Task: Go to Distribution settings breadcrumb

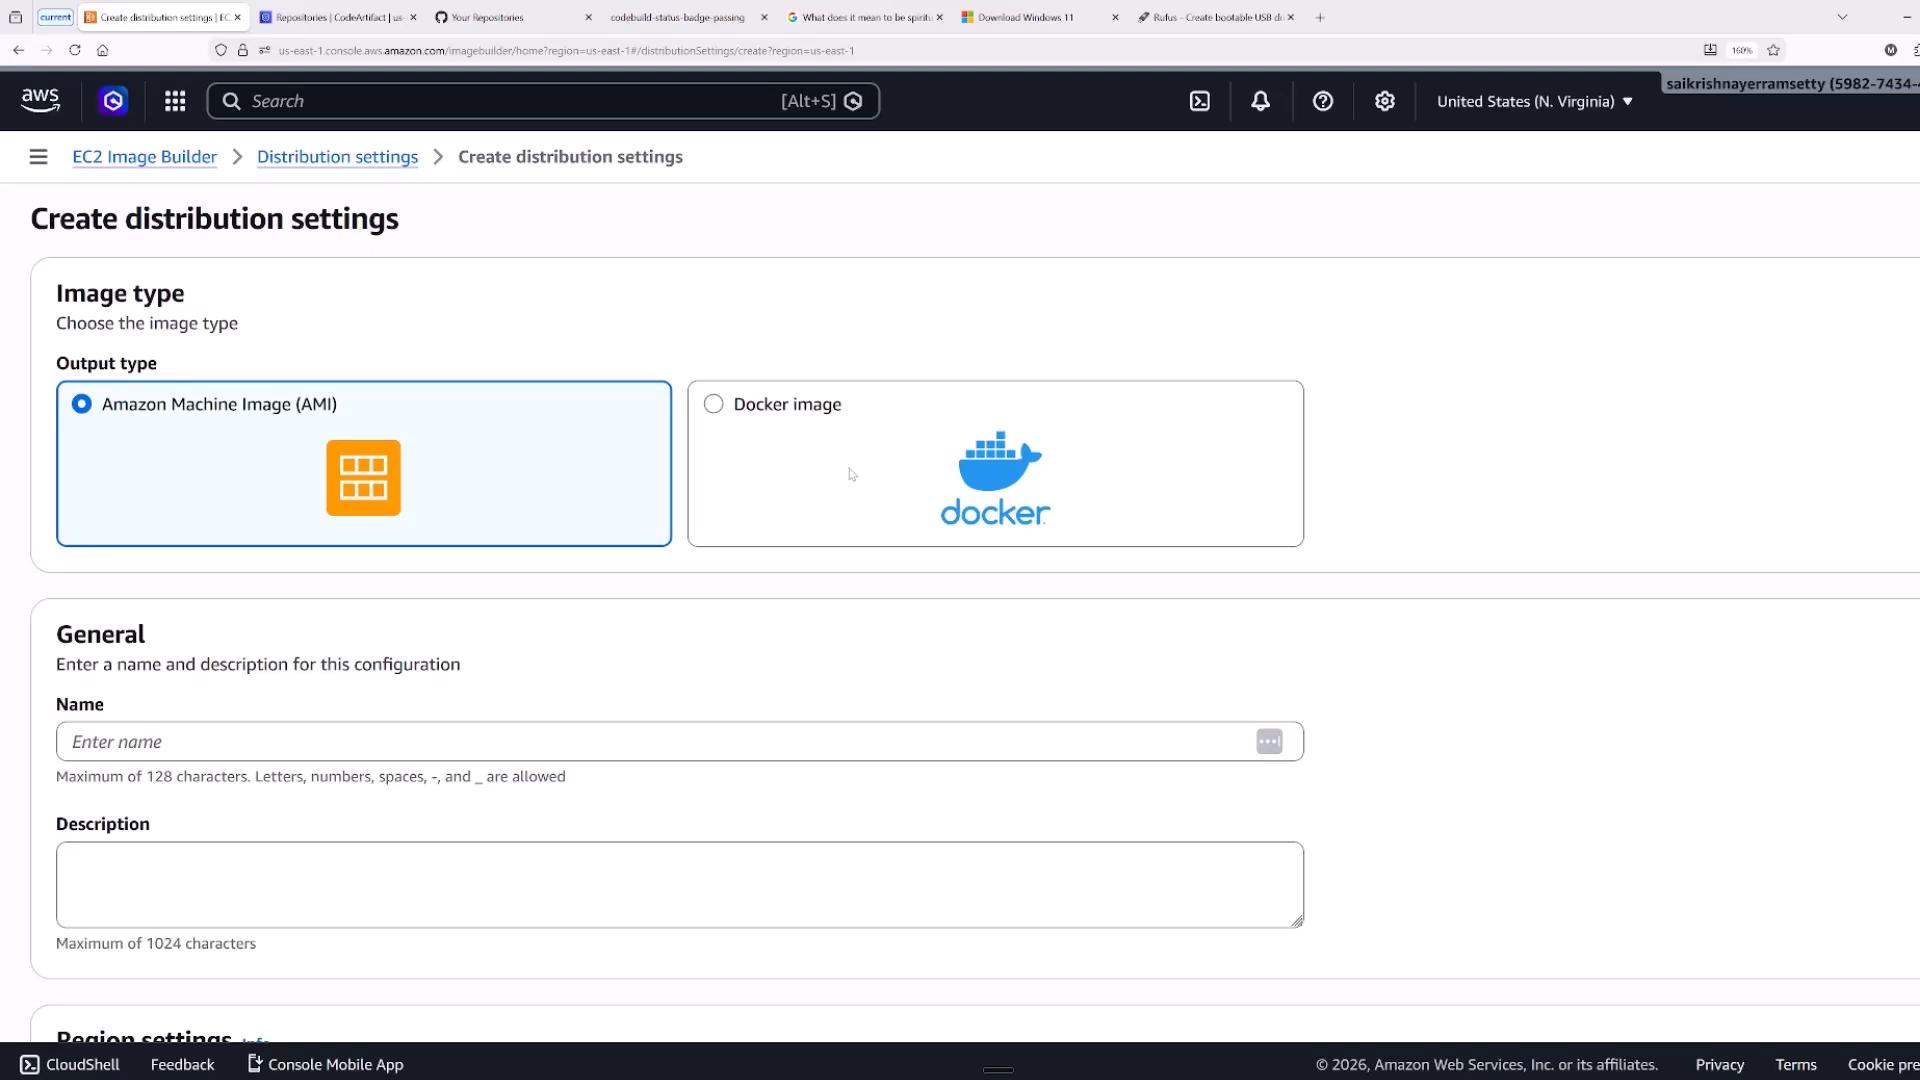Action: tap(337, 157)
